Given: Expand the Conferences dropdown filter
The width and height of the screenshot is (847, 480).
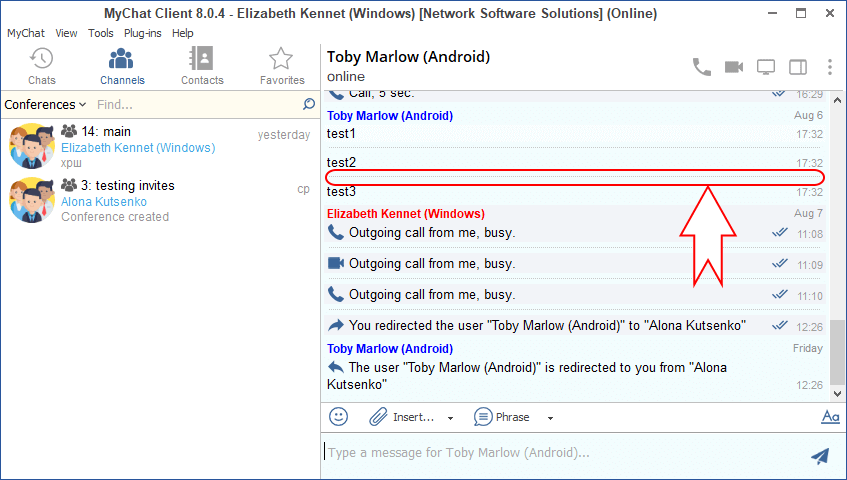Looking at the screenshot, I should [x=45, y=104].
